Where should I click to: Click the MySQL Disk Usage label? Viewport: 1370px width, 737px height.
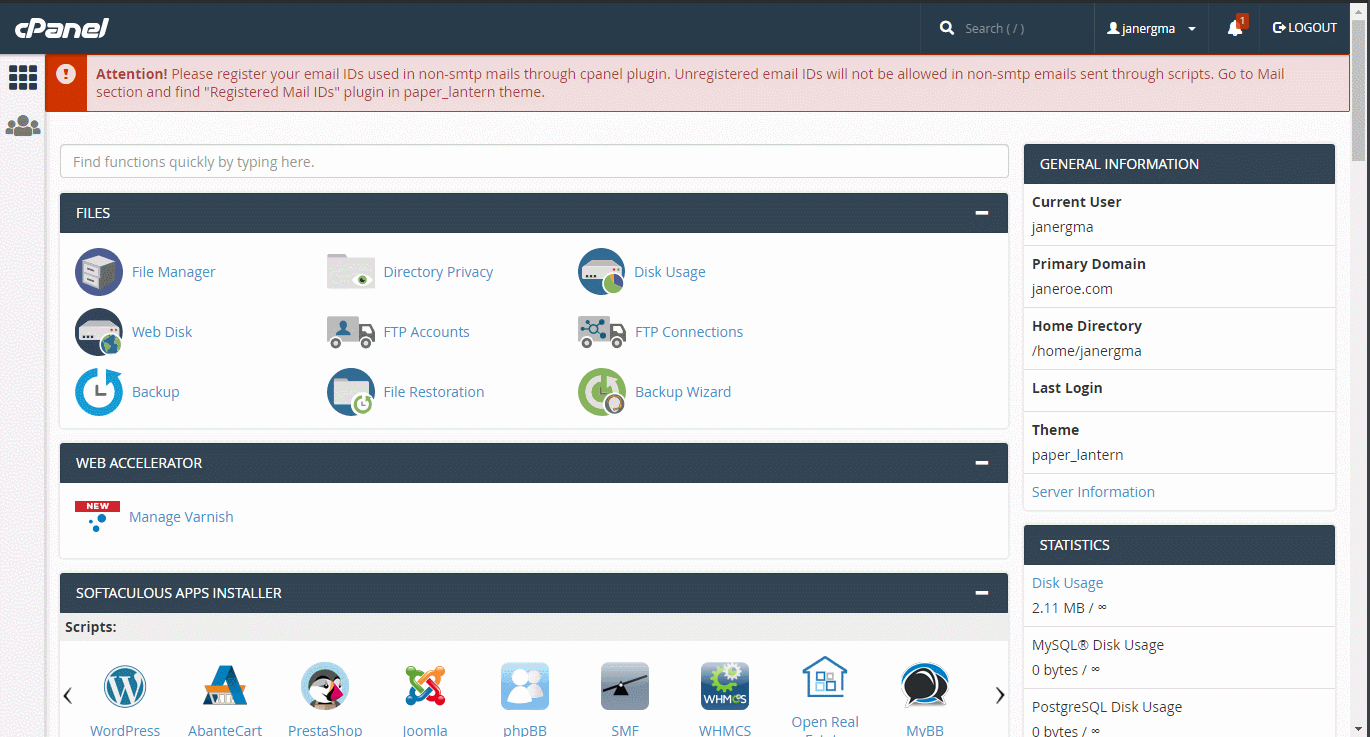click(1098, 645)
